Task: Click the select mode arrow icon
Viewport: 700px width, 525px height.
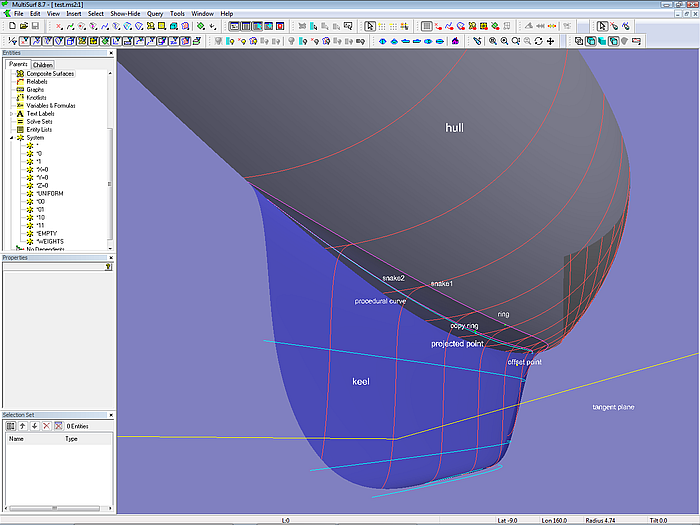Action: click(x=370, y=27)
